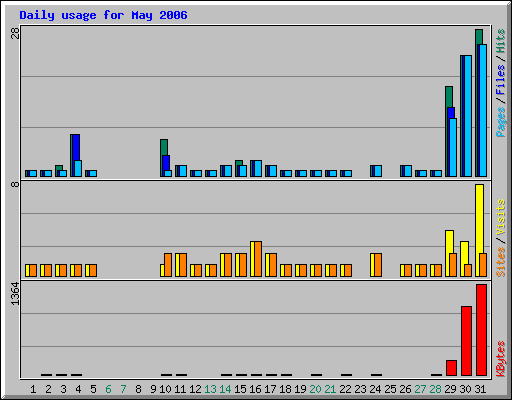Click day label '30' on the x-axis

[465, 389]
